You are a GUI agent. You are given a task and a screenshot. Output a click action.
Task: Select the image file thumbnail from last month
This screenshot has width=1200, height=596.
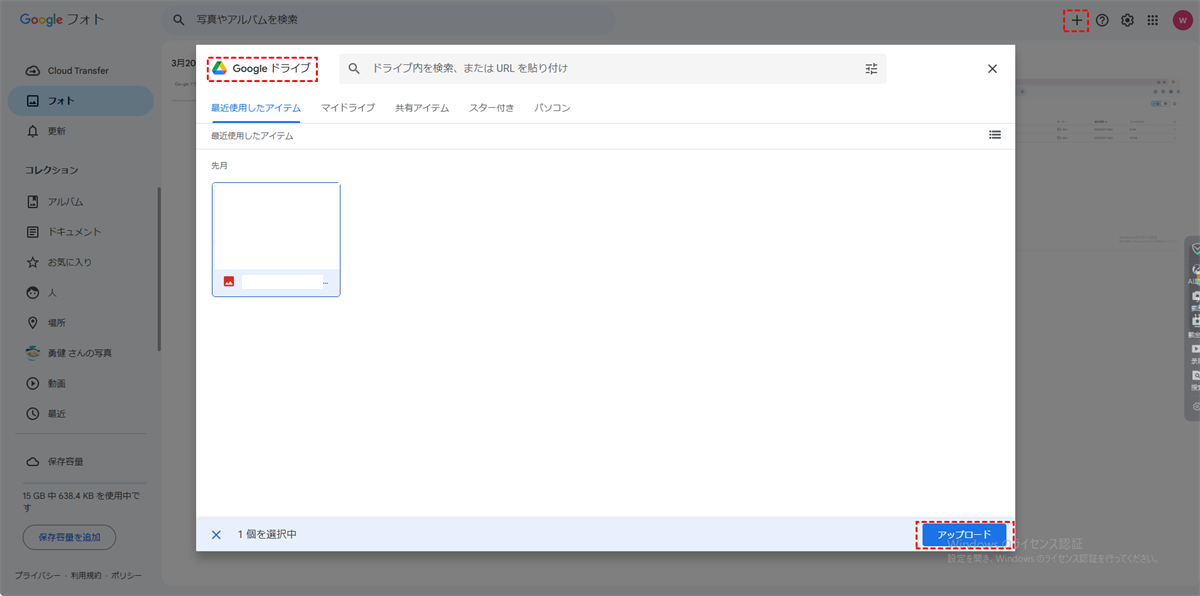click(276, 240)
